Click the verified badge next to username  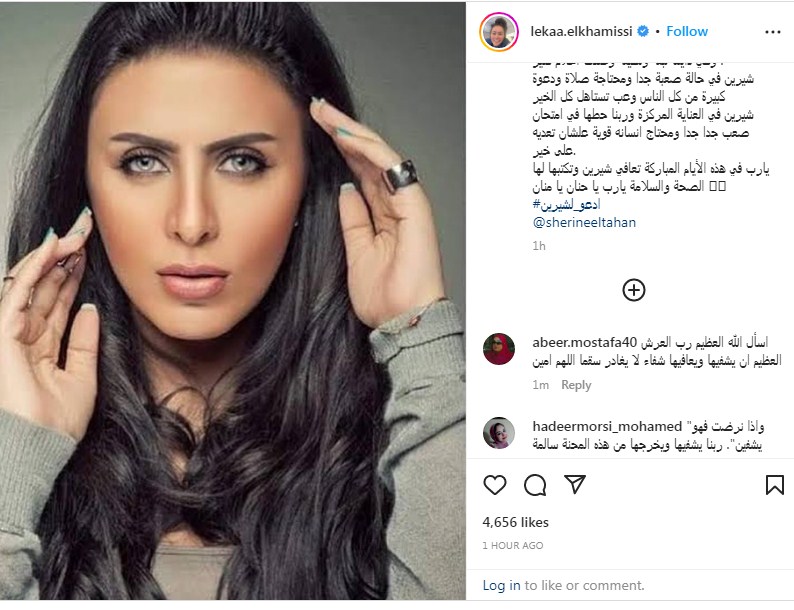click(643, 31)
